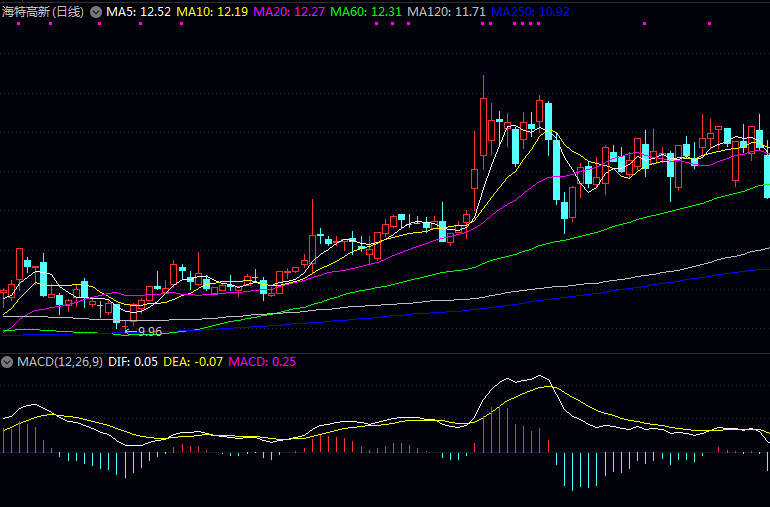The height and width of the screenshot is (507, 770).
Task: Open dropdown arrow beside 海特高新 (日线) title
Action: [x=96, y=12]
